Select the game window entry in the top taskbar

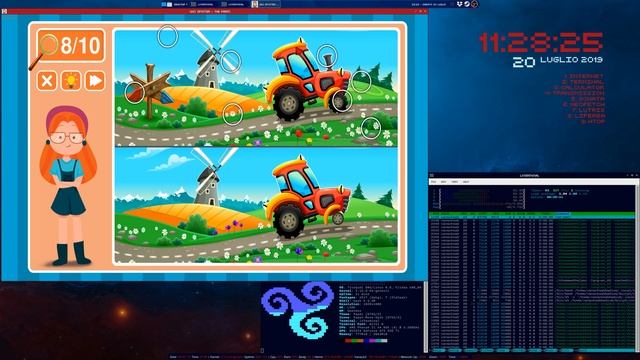[x=265, y=4]
